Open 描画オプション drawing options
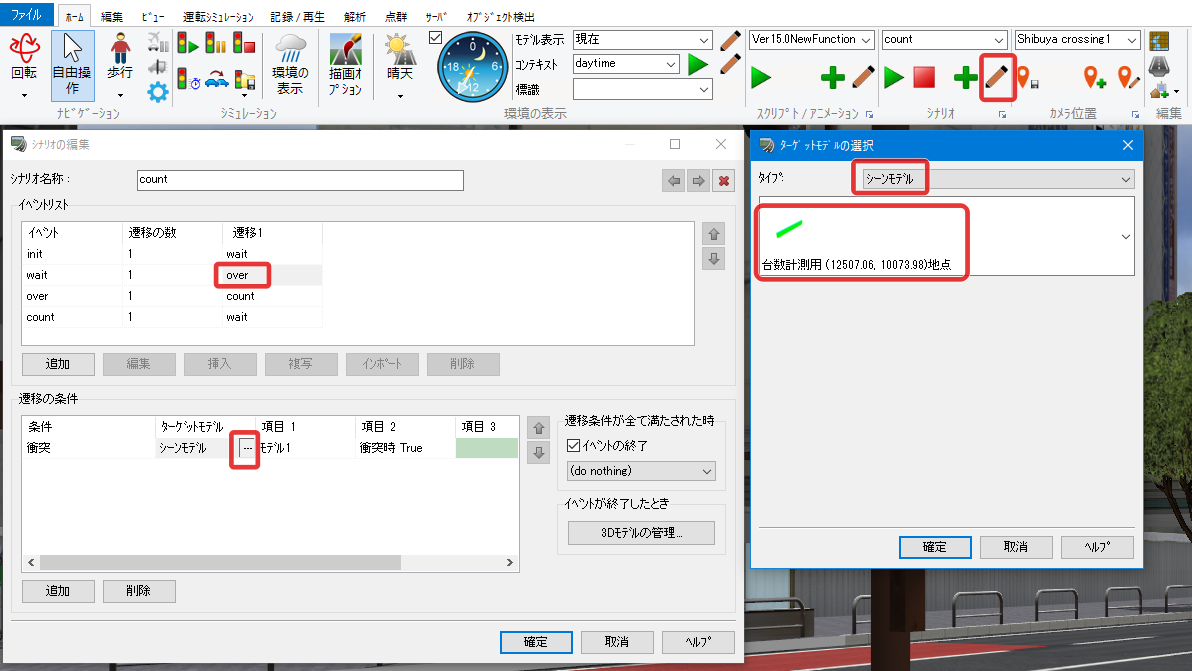Screen dimensions: 1192x671 click(345, 65)
